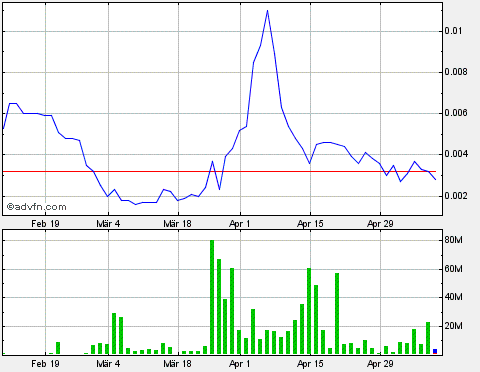Select the 0.01 price axis label

[x=453, y=31]
